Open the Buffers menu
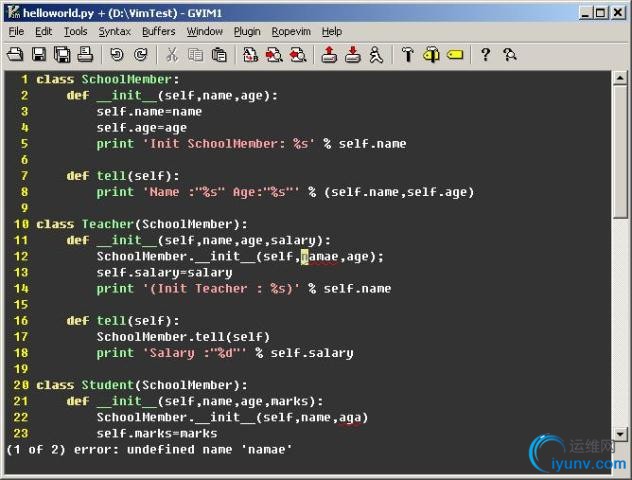This screenshot has width=632, height=480. pyautogui.click(x=159, y=31)
